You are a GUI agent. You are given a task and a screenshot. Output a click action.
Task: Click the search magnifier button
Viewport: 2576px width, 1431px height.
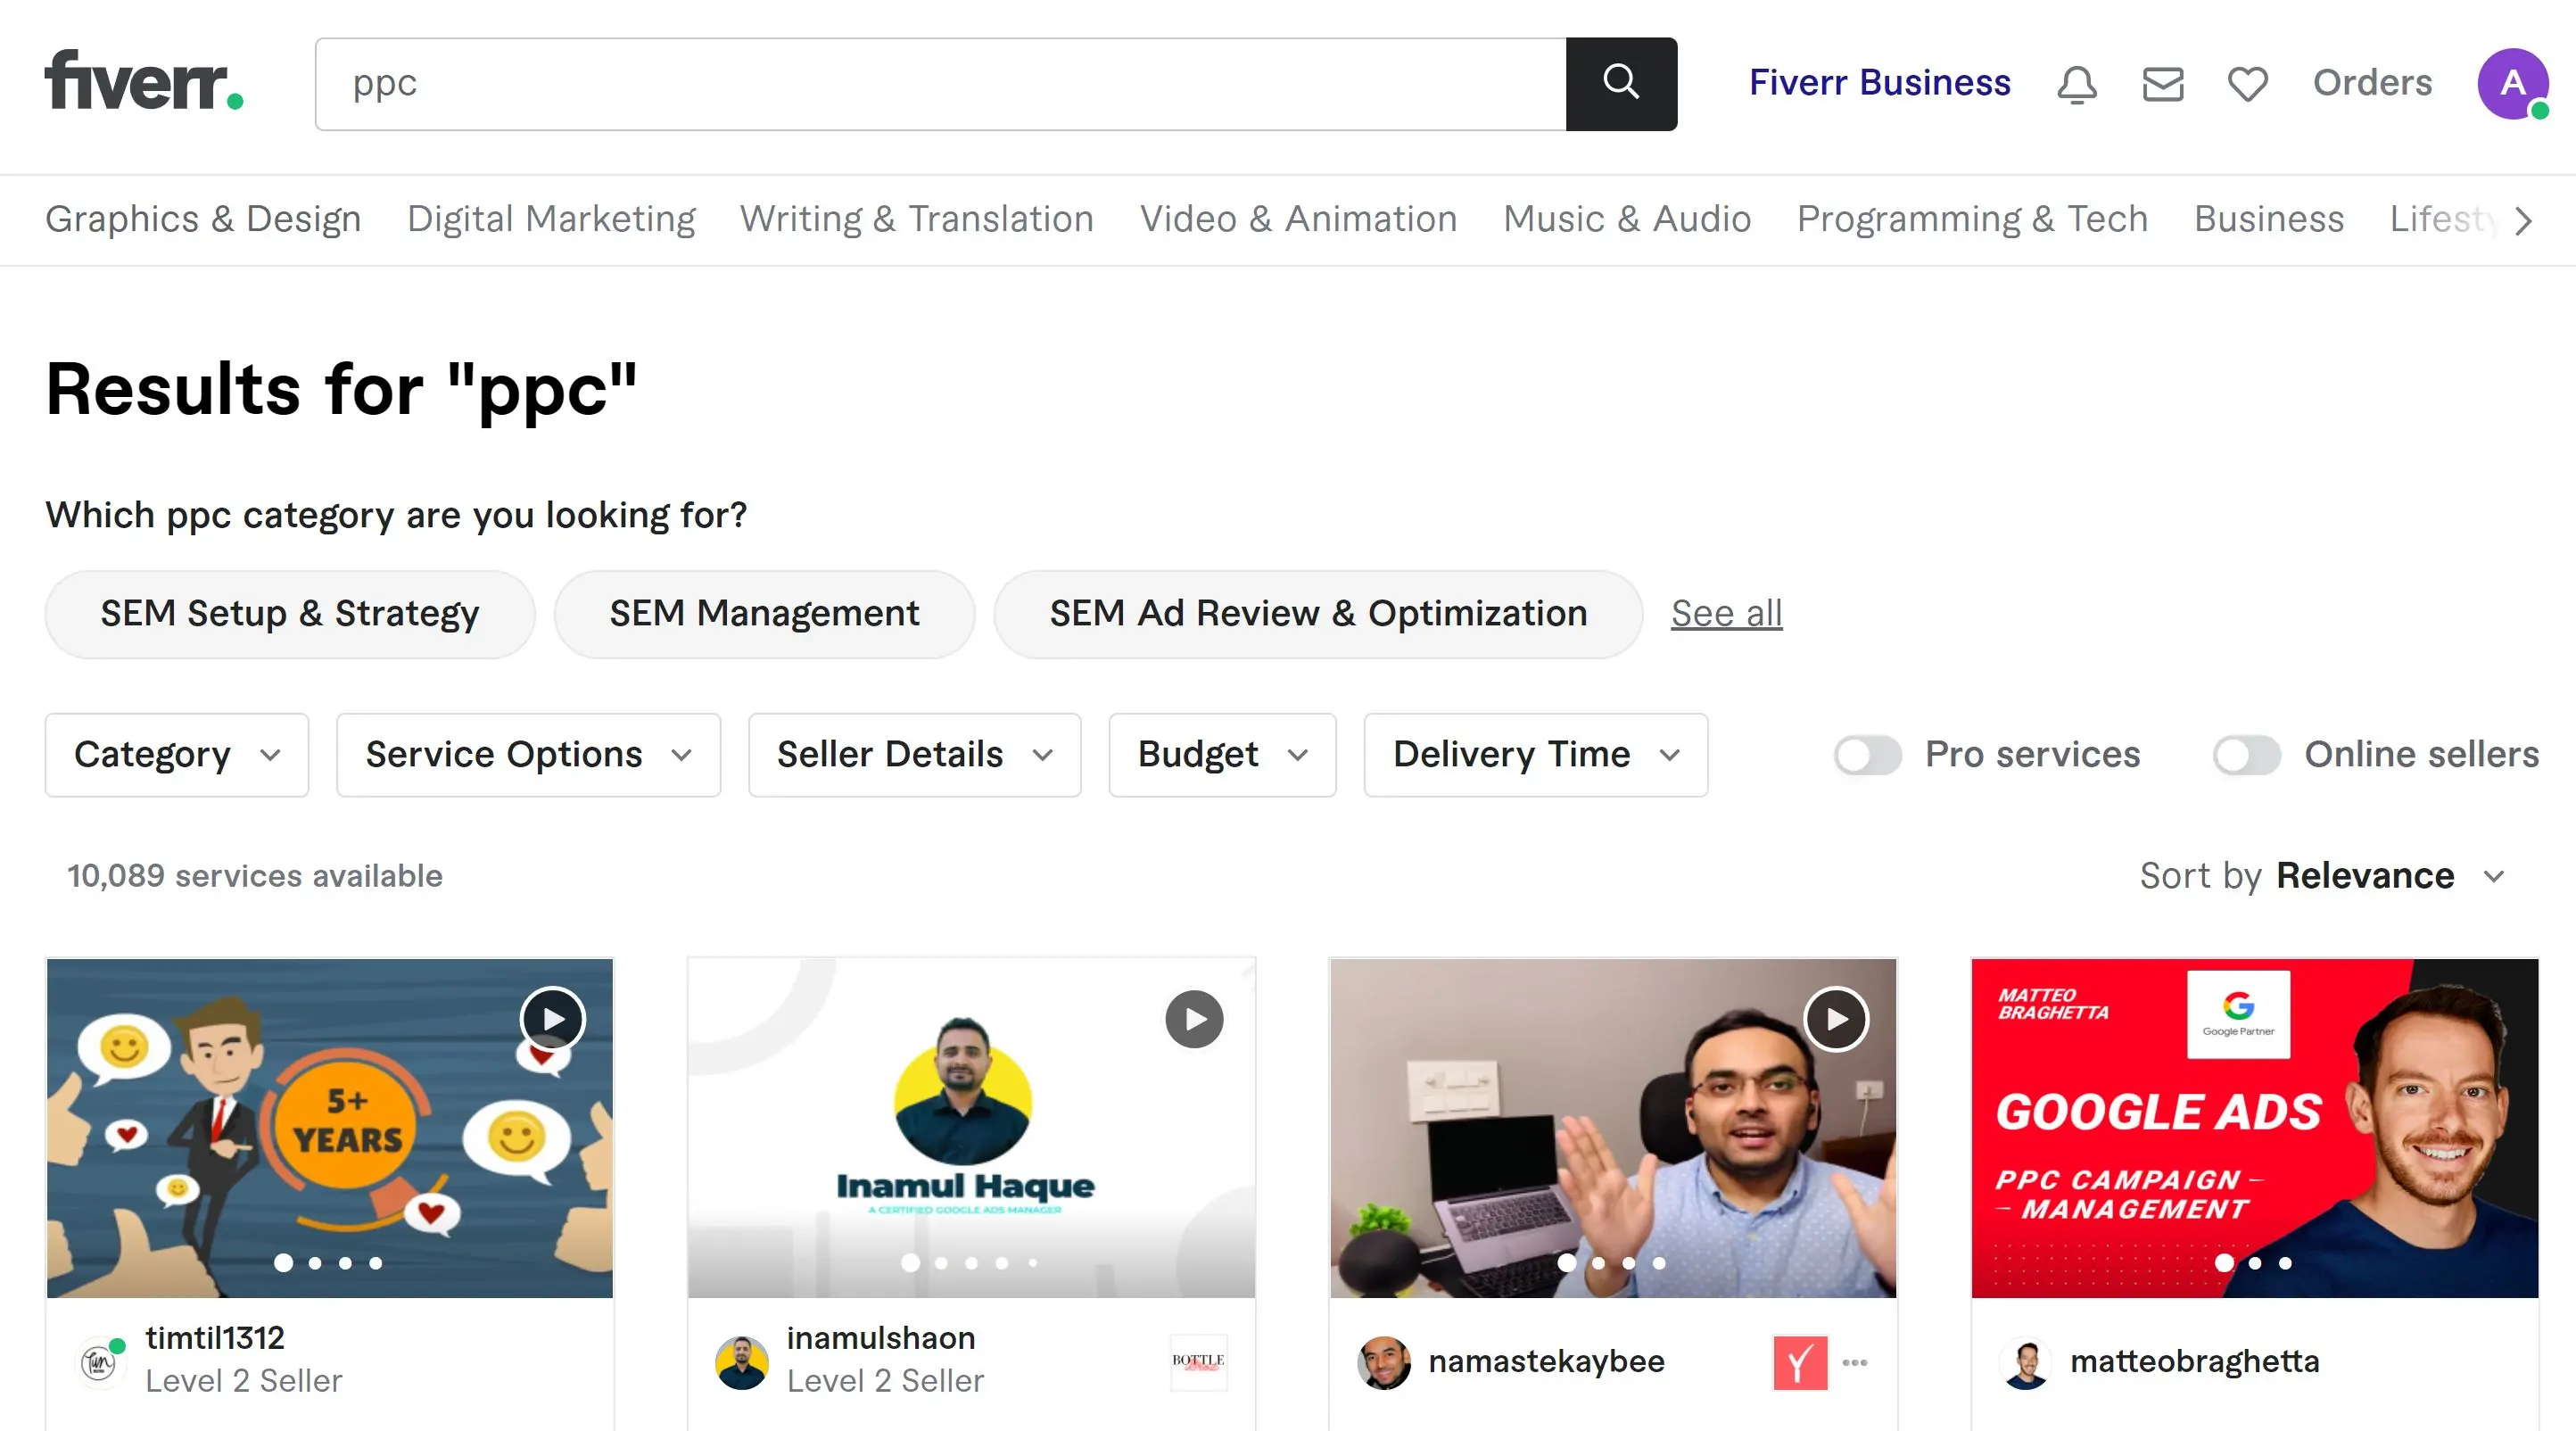point(1621,84)
